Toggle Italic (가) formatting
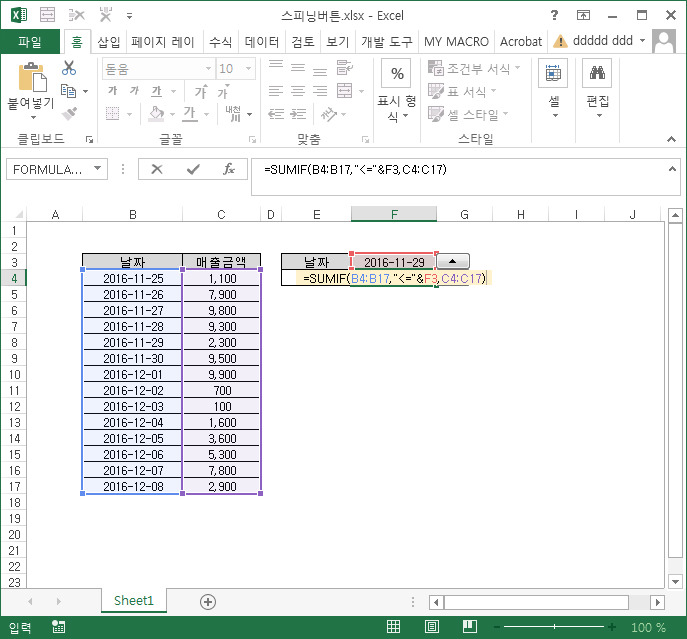The height and width of the screenshot is (639, 687). (x=135, y=91)
